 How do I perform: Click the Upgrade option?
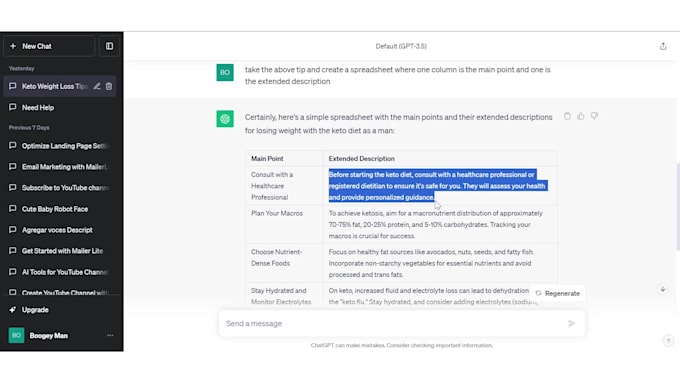tap(60, 310)
